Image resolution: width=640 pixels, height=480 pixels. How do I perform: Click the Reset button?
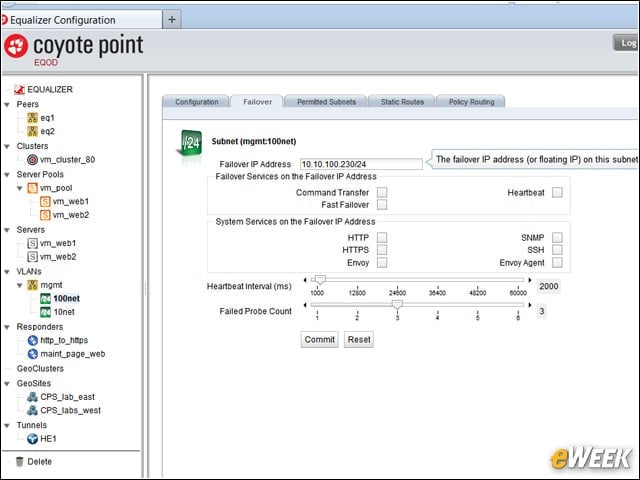(359, 340)
